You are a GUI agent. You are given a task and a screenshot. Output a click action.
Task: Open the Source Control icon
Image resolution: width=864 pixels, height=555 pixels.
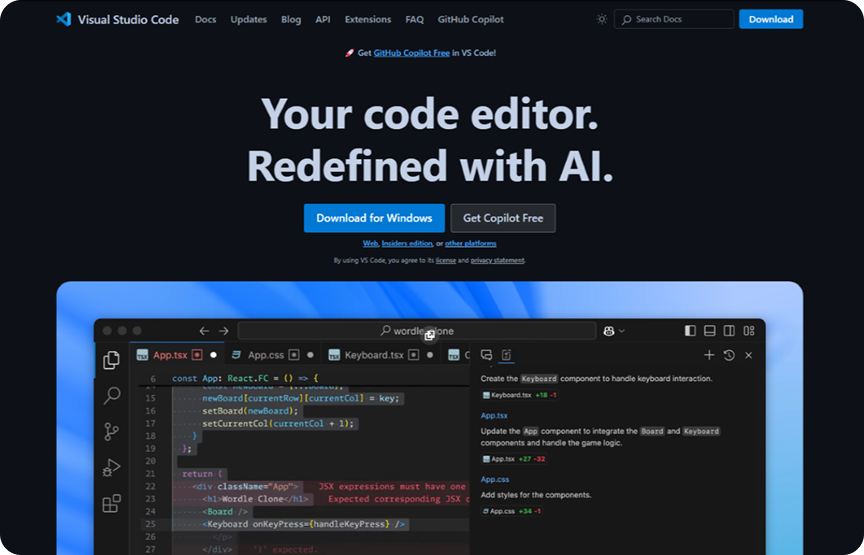(x=111, y=432)
